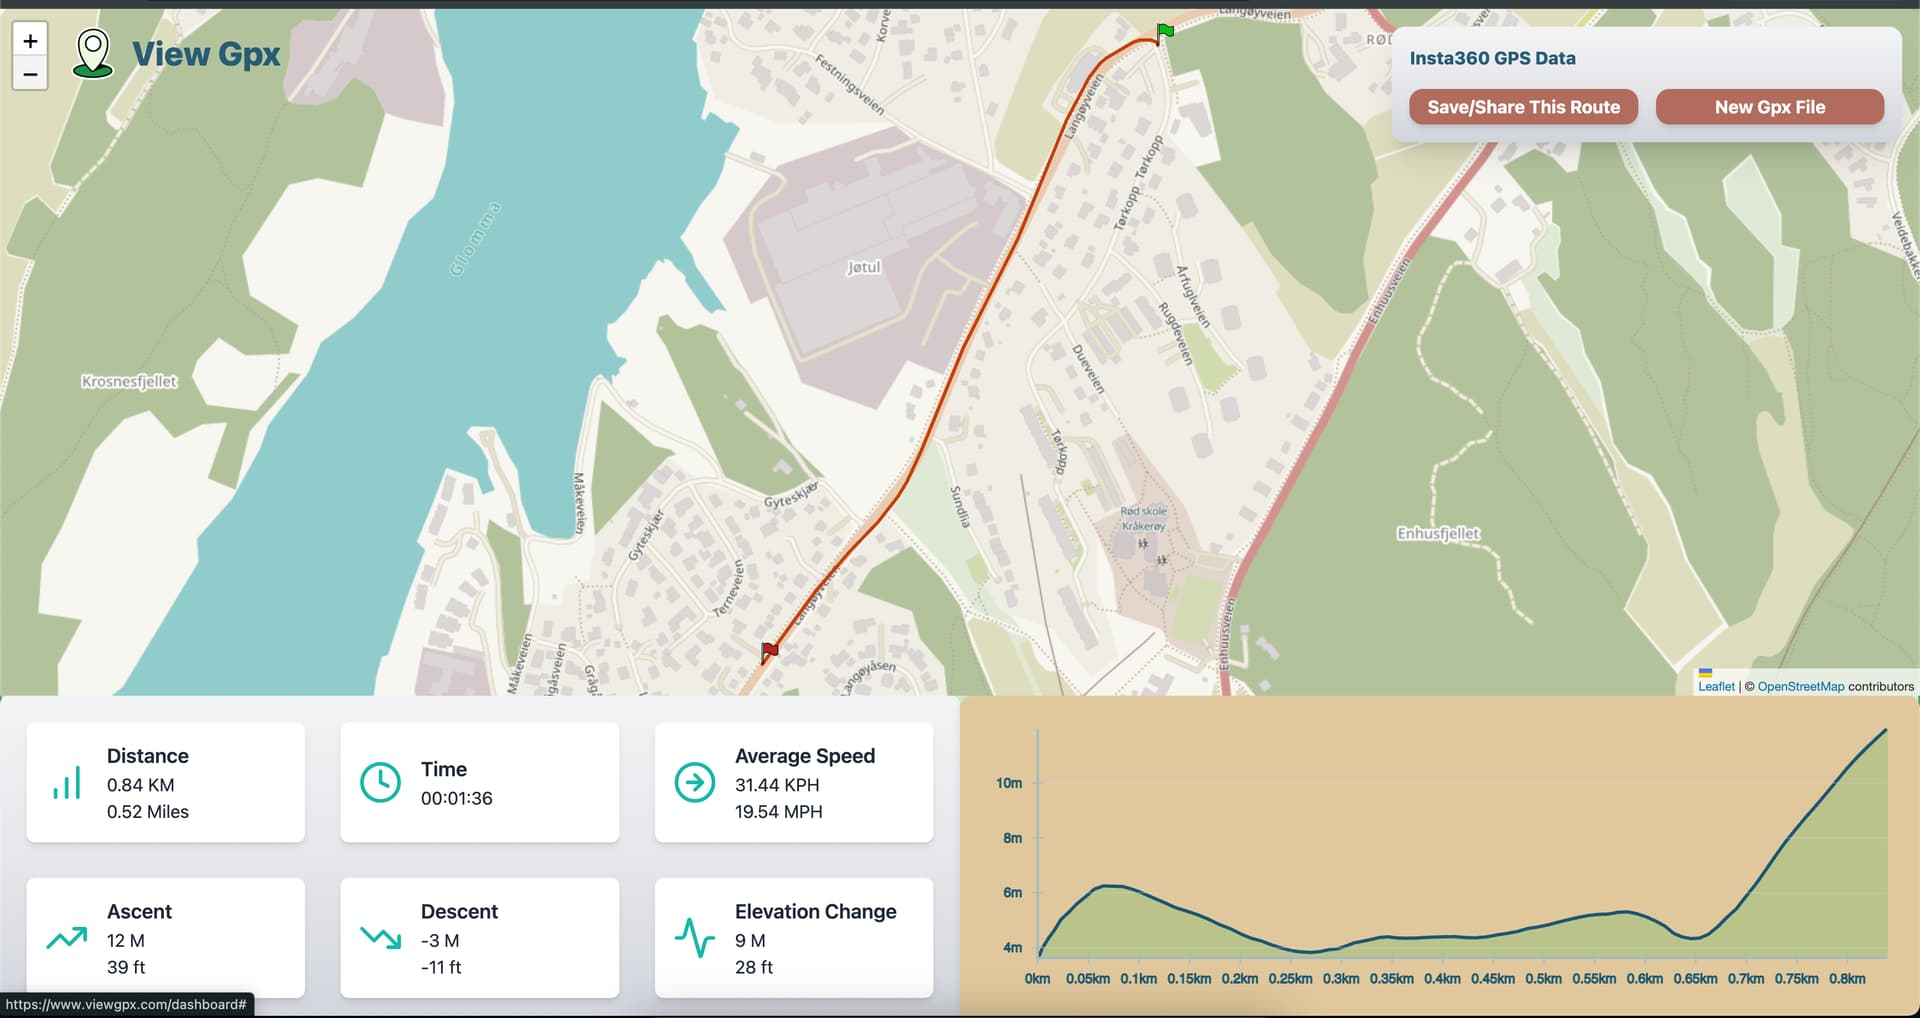Click the Time clock icon
Screen dimensions: 1920x1018
380,782
